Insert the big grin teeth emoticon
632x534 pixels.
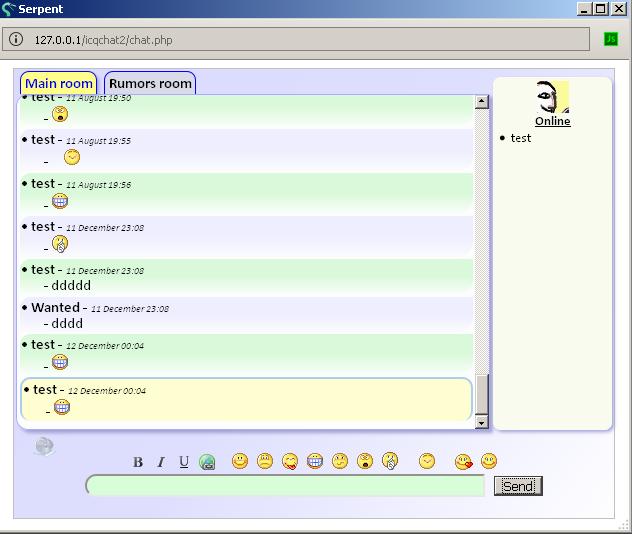point(315,461)
